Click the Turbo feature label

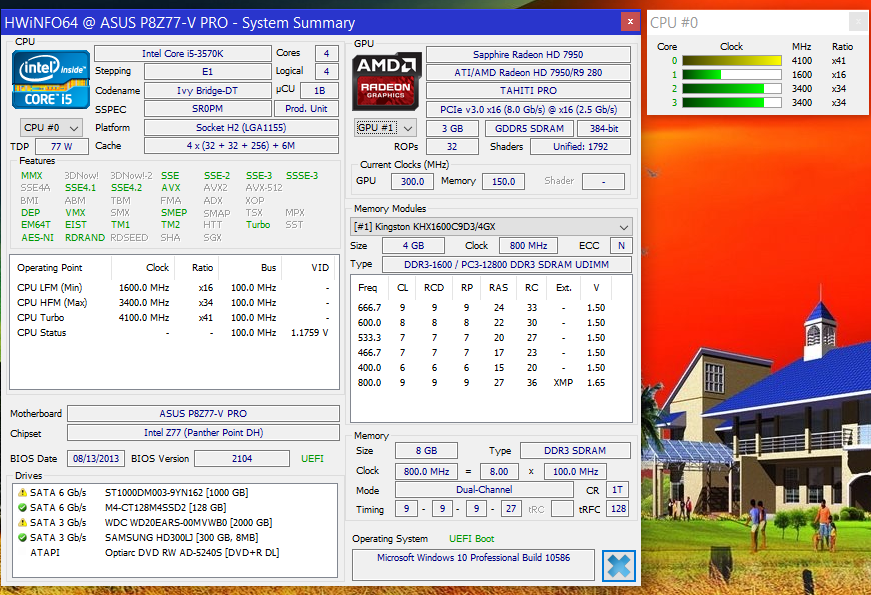point(258,225)
